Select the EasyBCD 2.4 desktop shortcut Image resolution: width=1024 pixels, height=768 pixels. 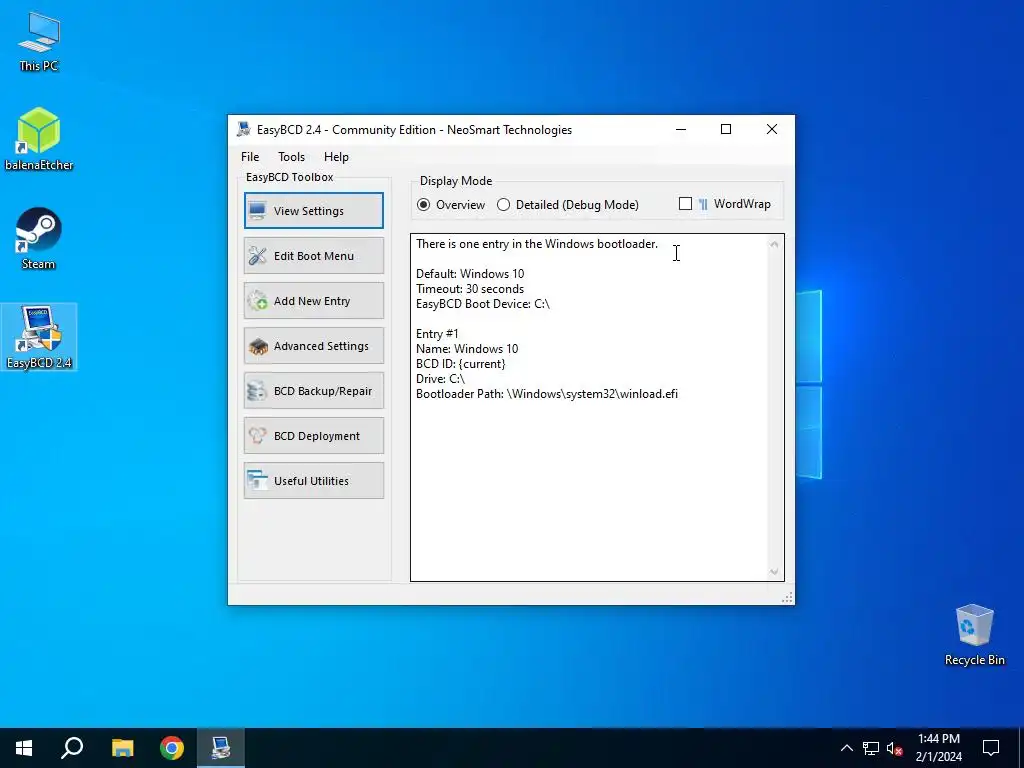coord(39,337)
